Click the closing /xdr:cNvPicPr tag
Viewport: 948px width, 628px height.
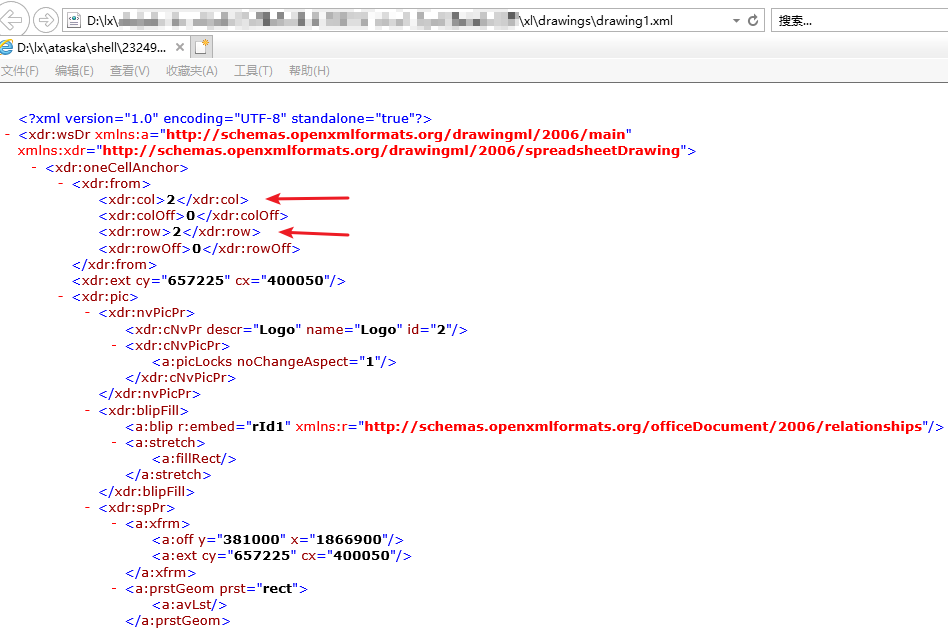[180, 378]
